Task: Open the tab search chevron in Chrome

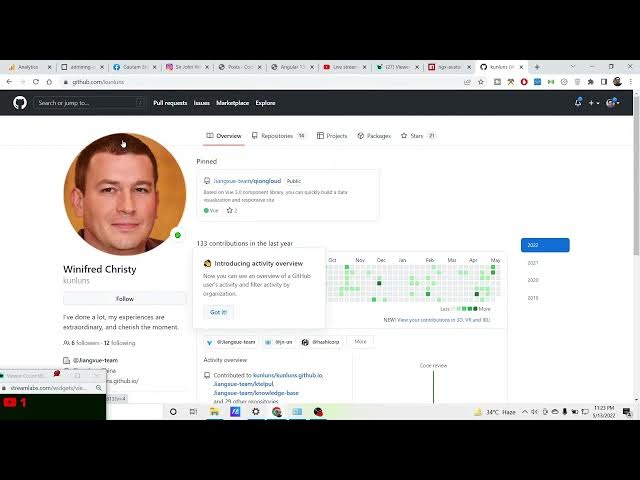Action: (x=573, y=66)
